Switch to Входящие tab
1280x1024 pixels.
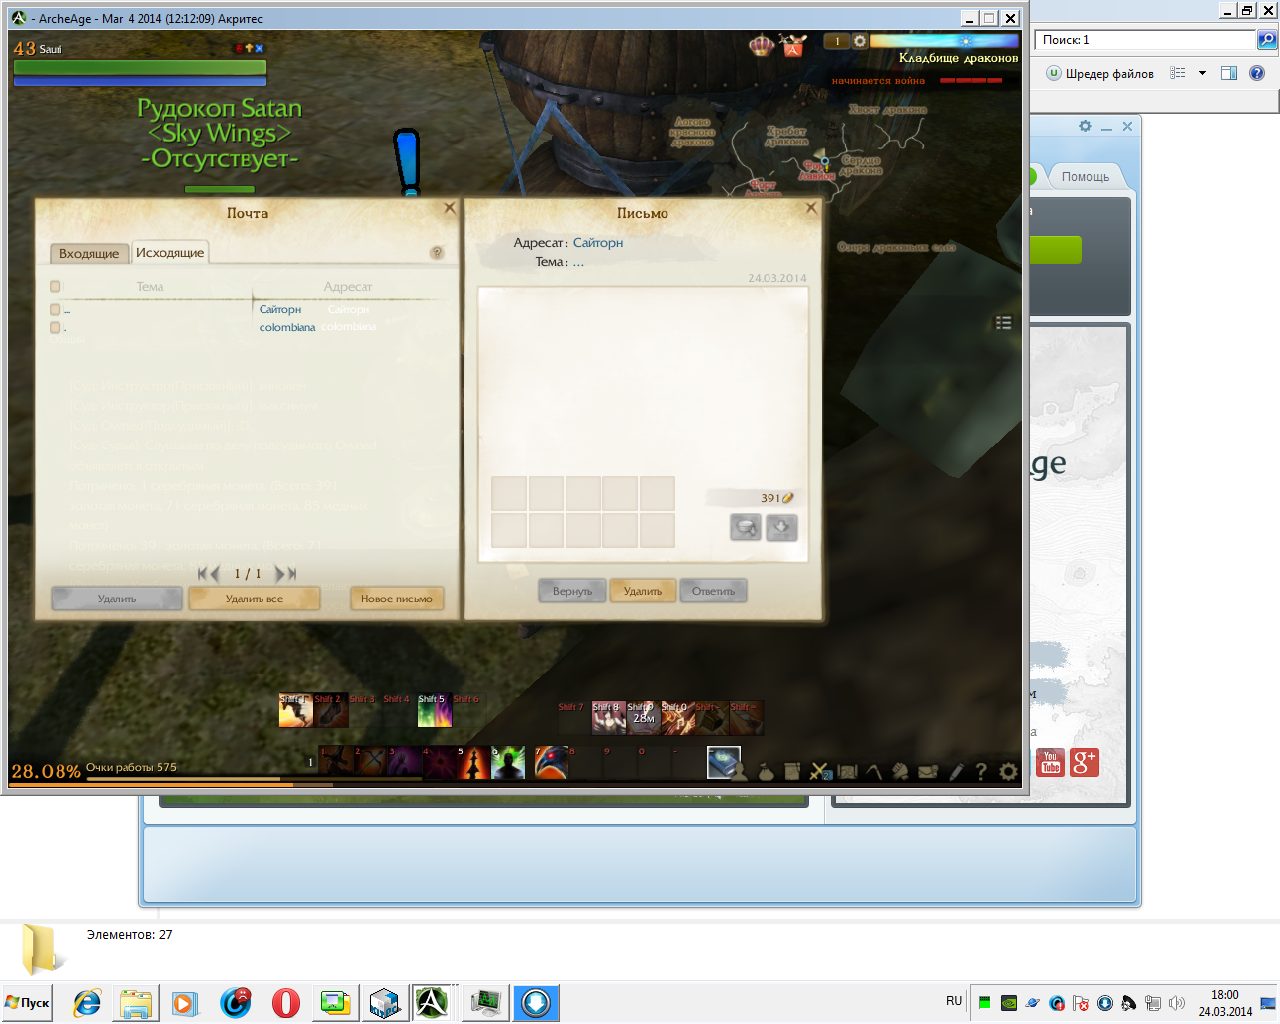click(x=89, y=254)
